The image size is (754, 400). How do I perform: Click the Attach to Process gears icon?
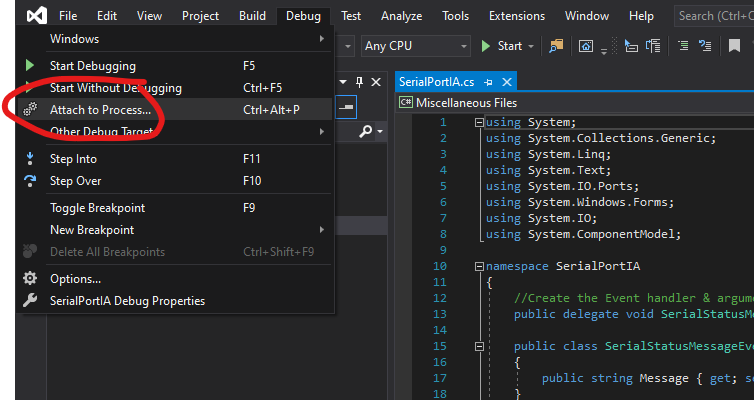(x=30, y=110)
